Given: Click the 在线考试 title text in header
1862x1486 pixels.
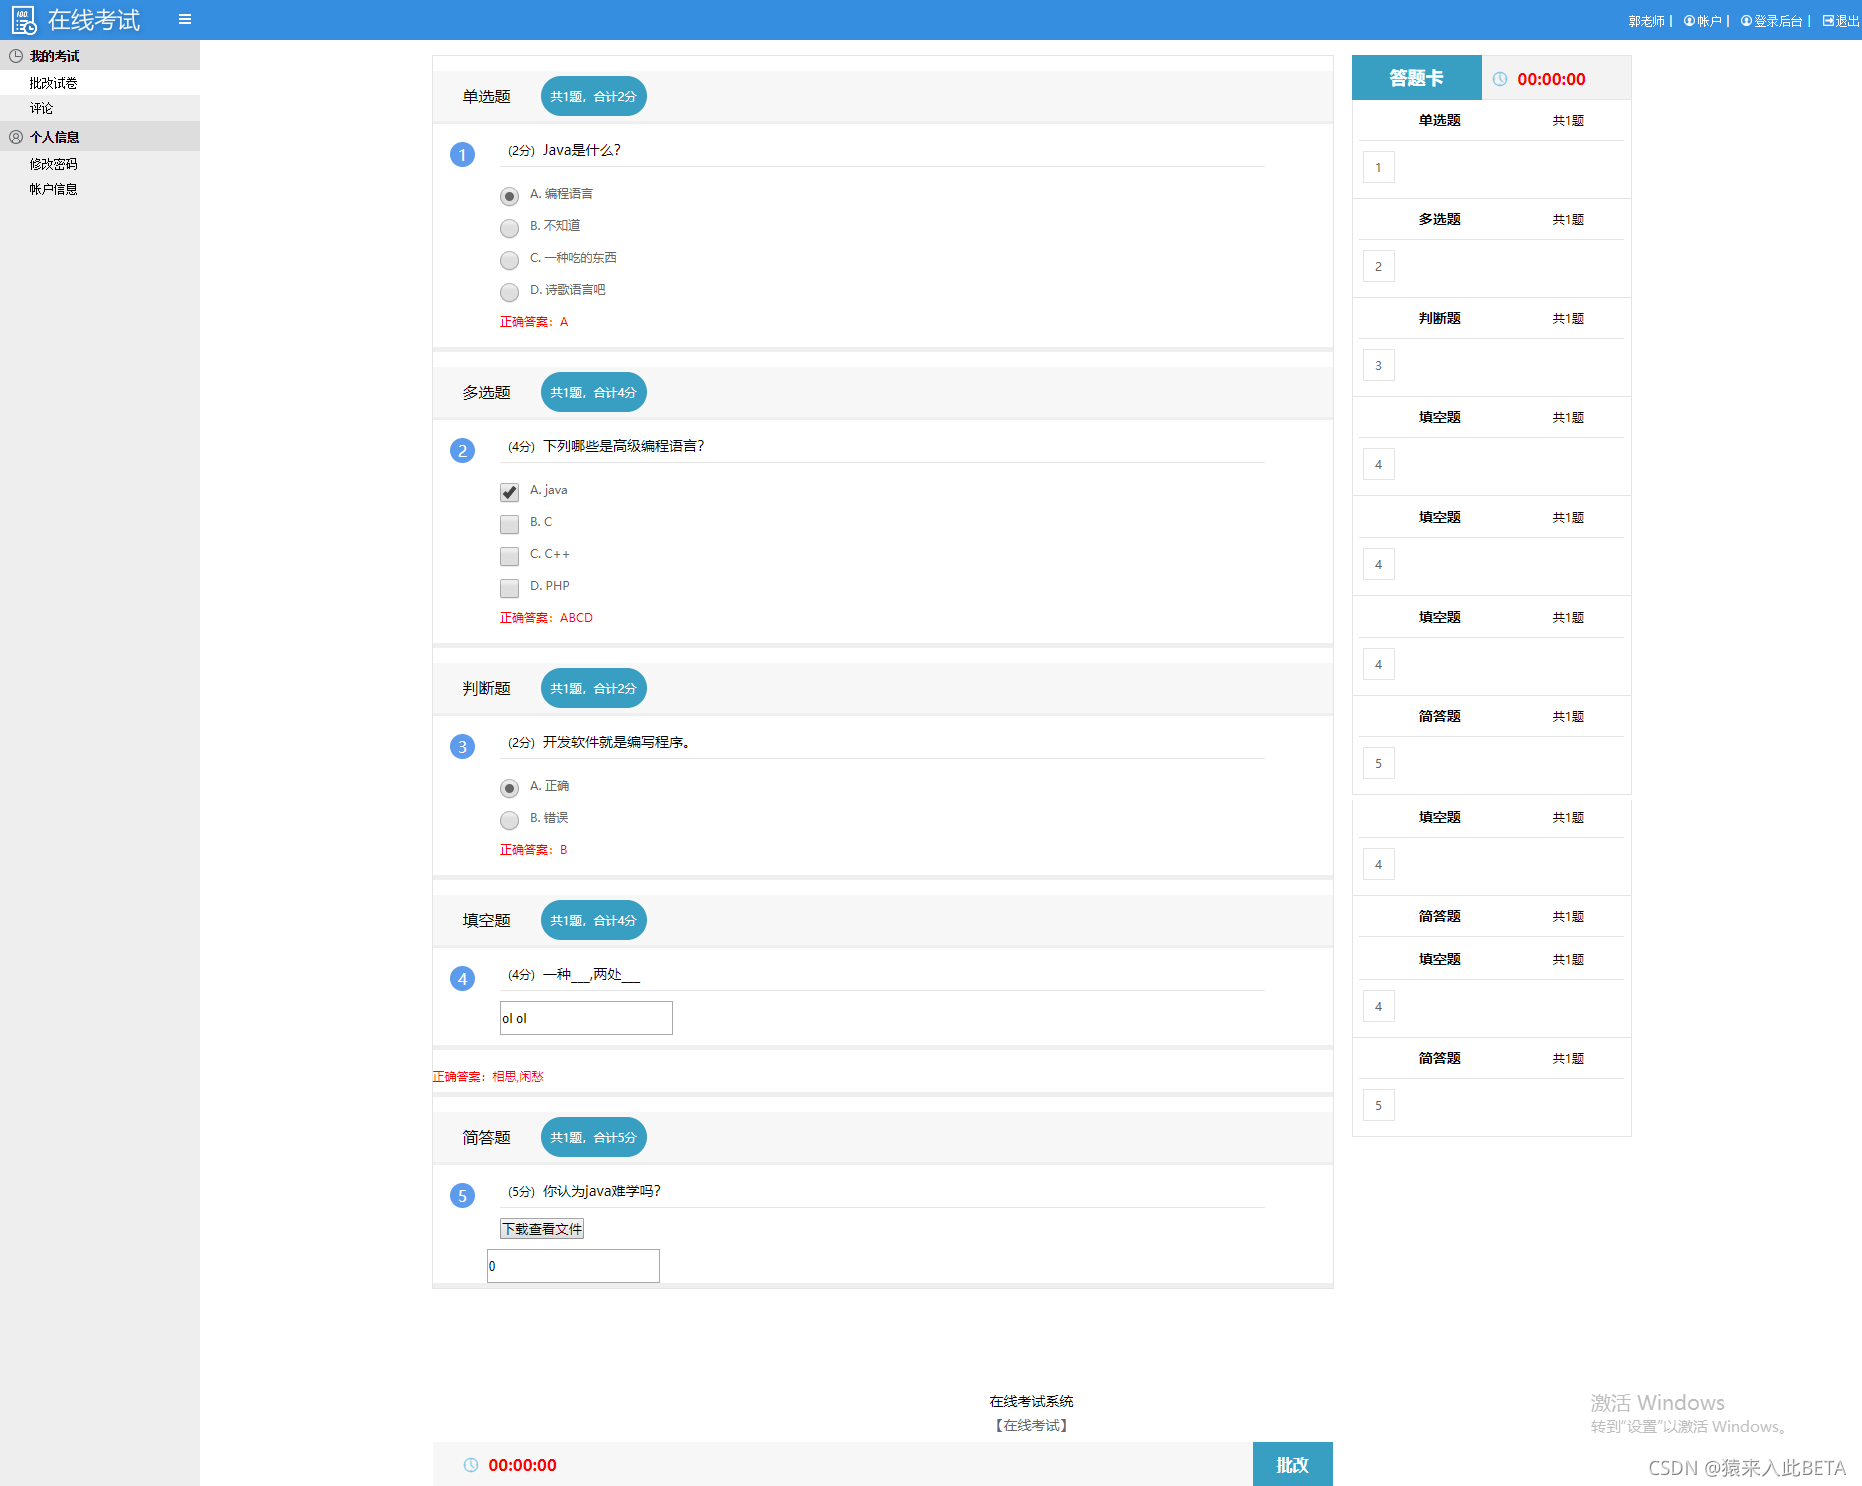Looking at the screenshot, I should tap(94, 20).
